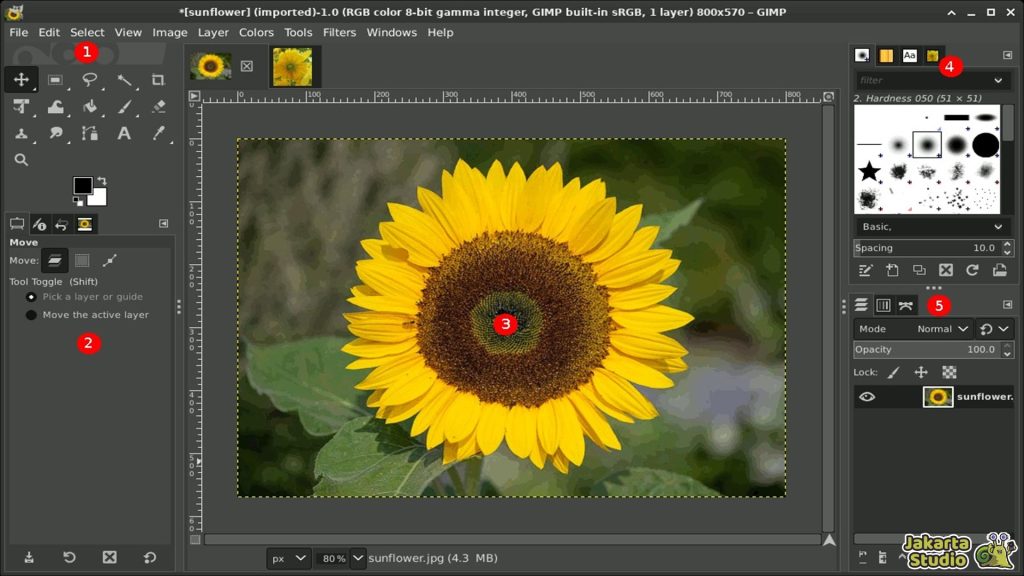Switch to the Paths tab
Image resolution: width=1024 pixels, height=576 pixels.
tap(906, 305)
